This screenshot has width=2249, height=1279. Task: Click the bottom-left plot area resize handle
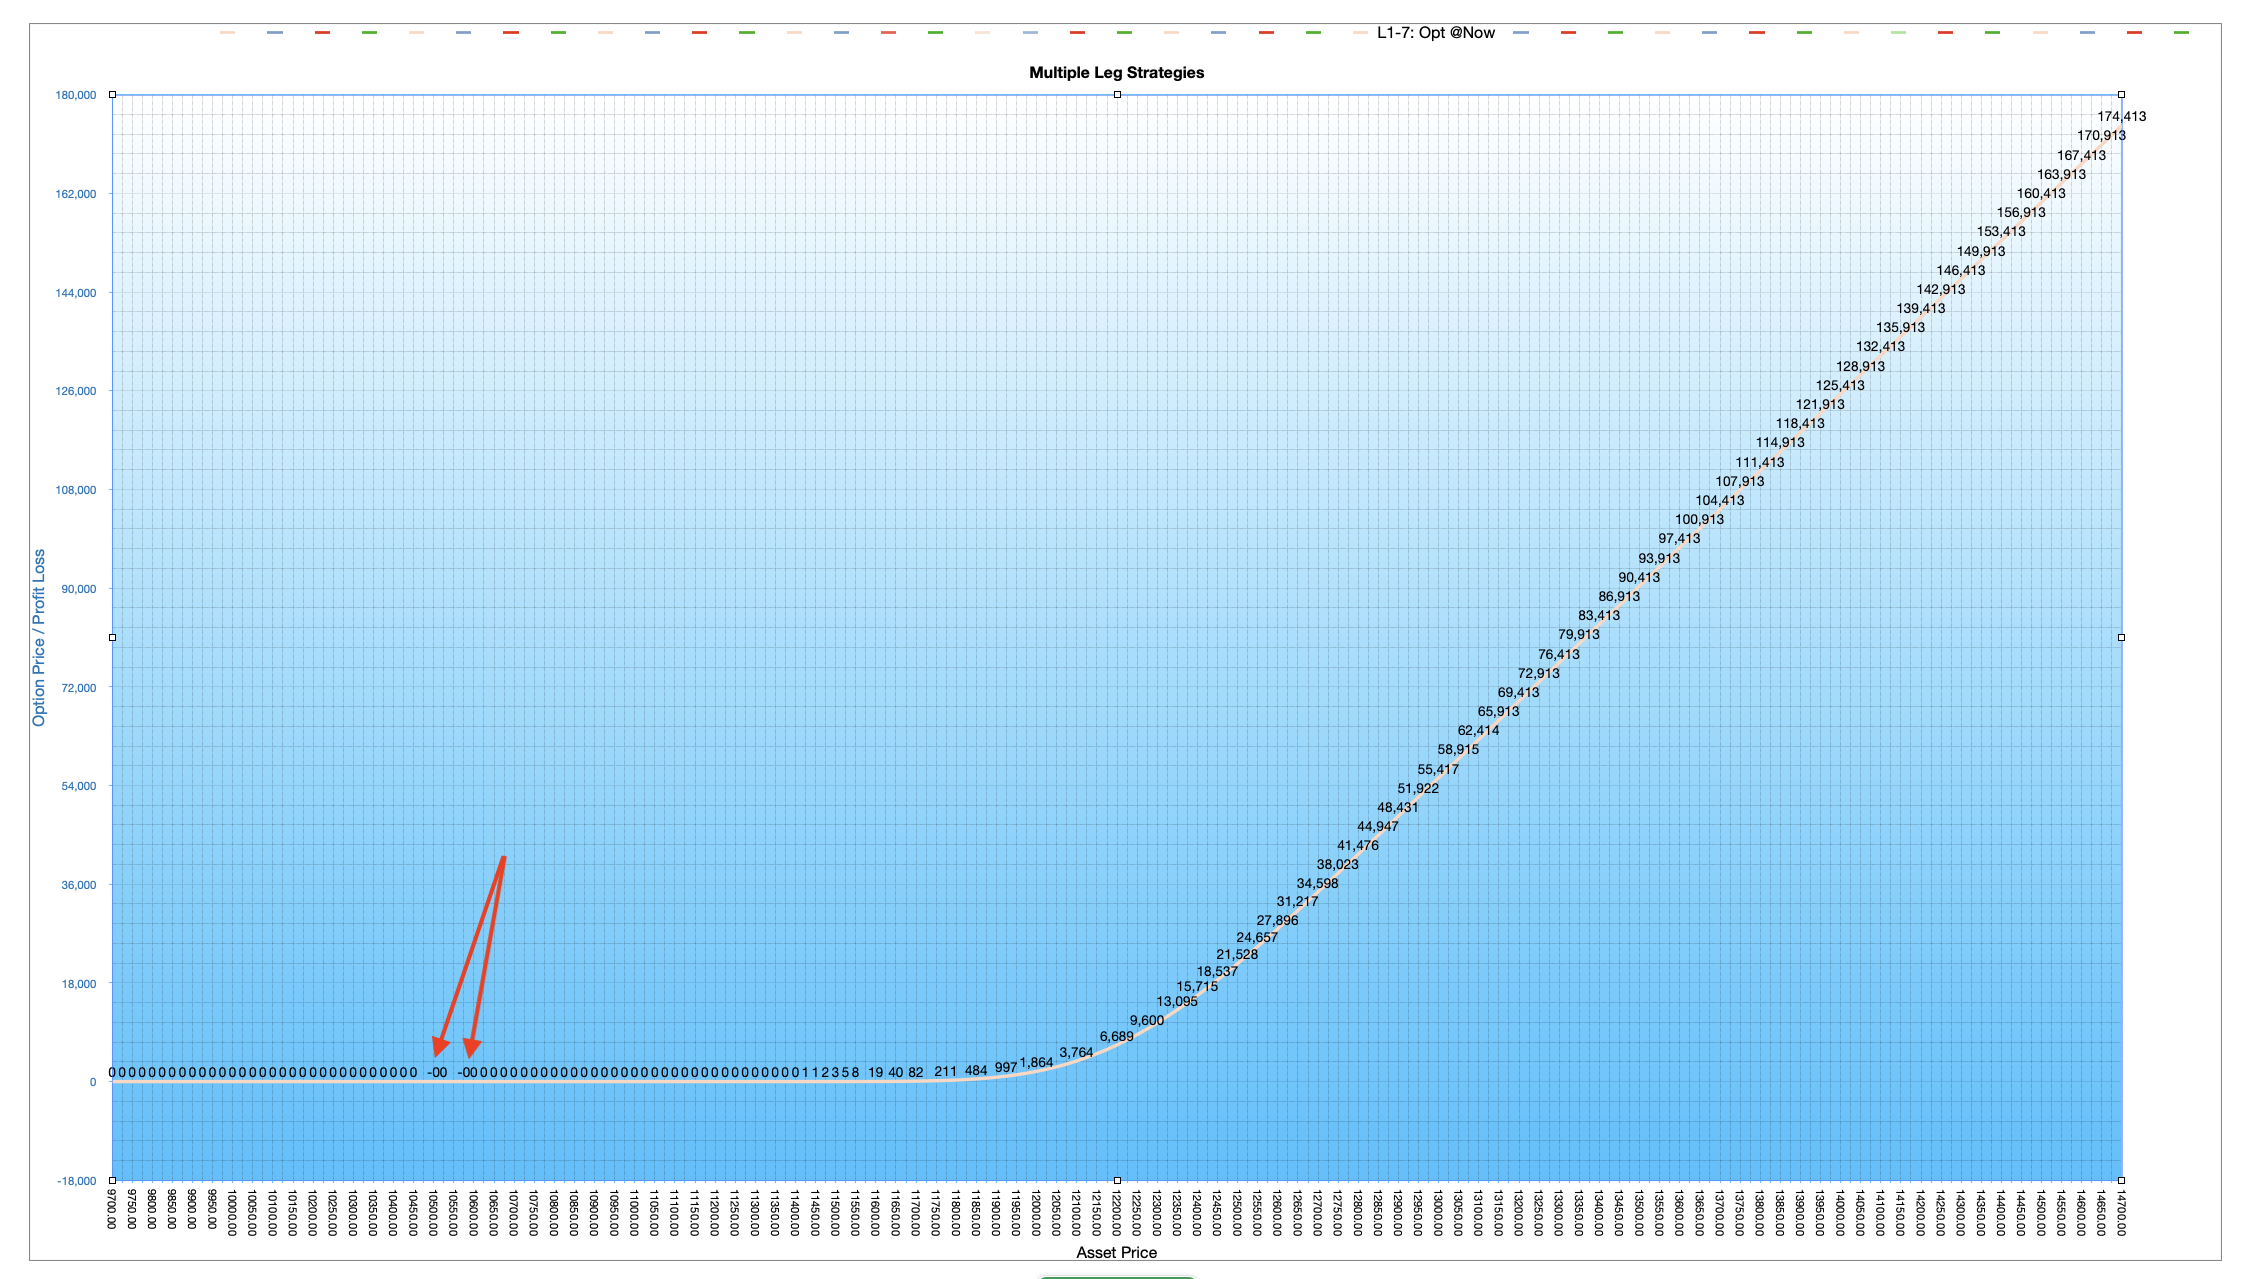112,1180
